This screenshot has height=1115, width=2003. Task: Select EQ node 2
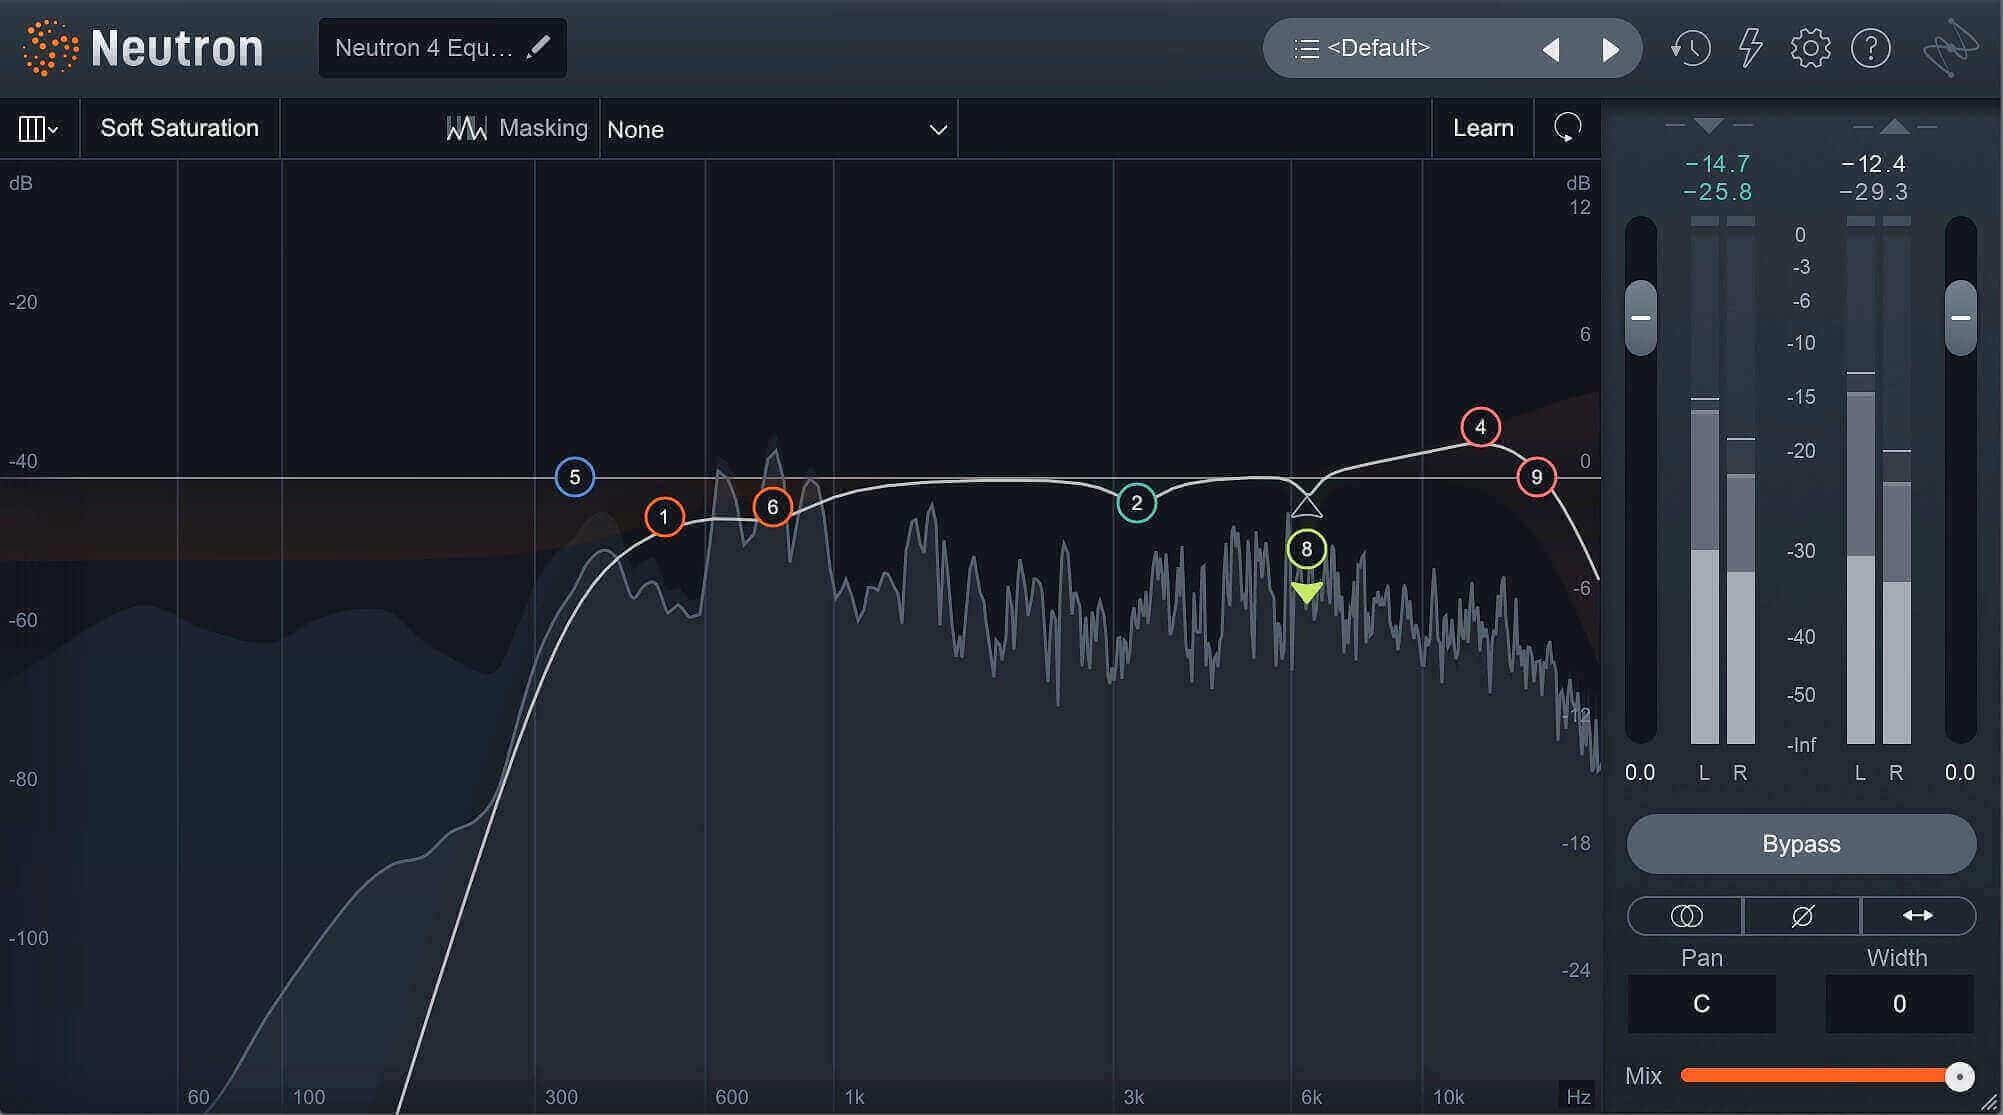(1136, 503)
